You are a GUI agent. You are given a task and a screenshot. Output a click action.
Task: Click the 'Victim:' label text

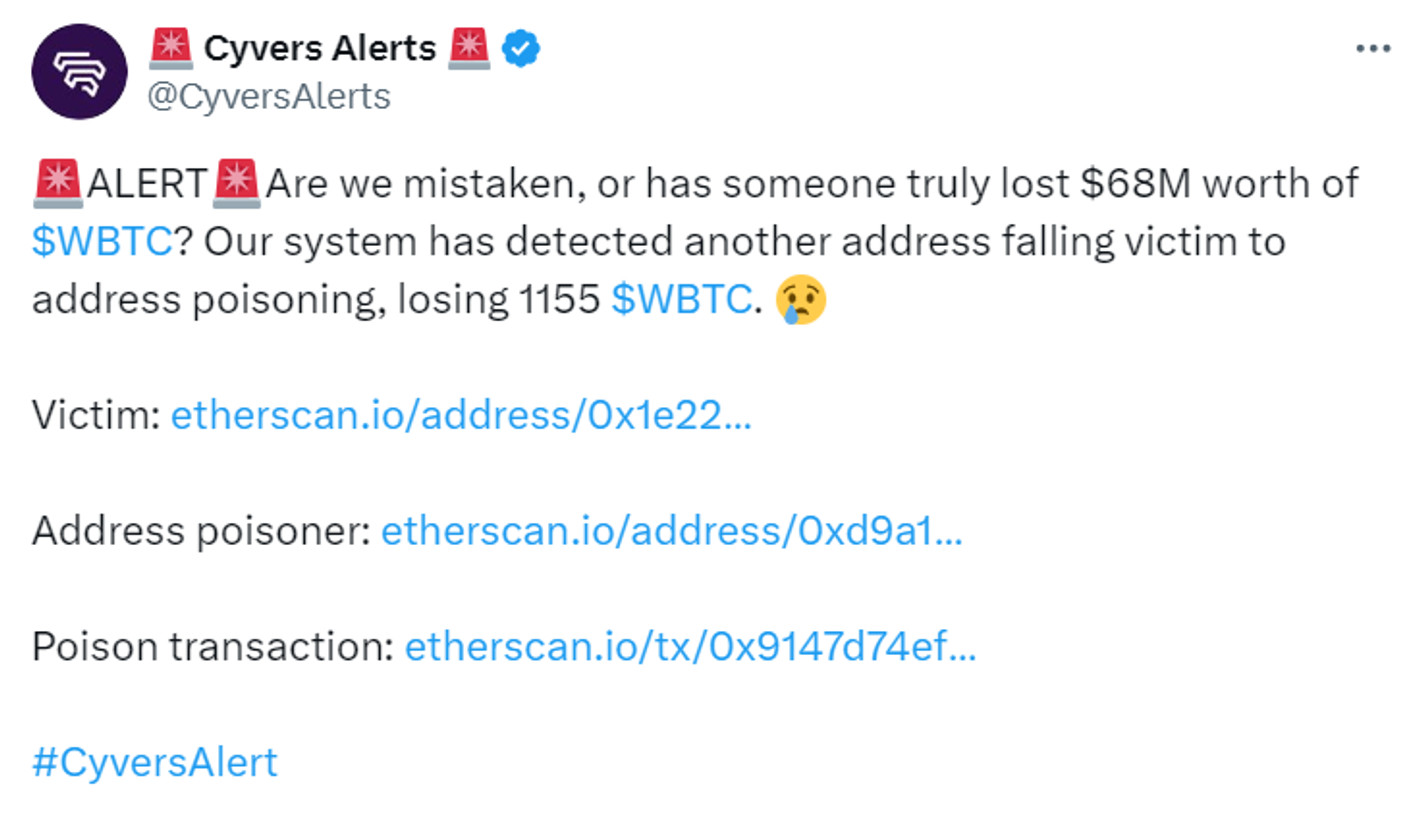coord(97,415)
